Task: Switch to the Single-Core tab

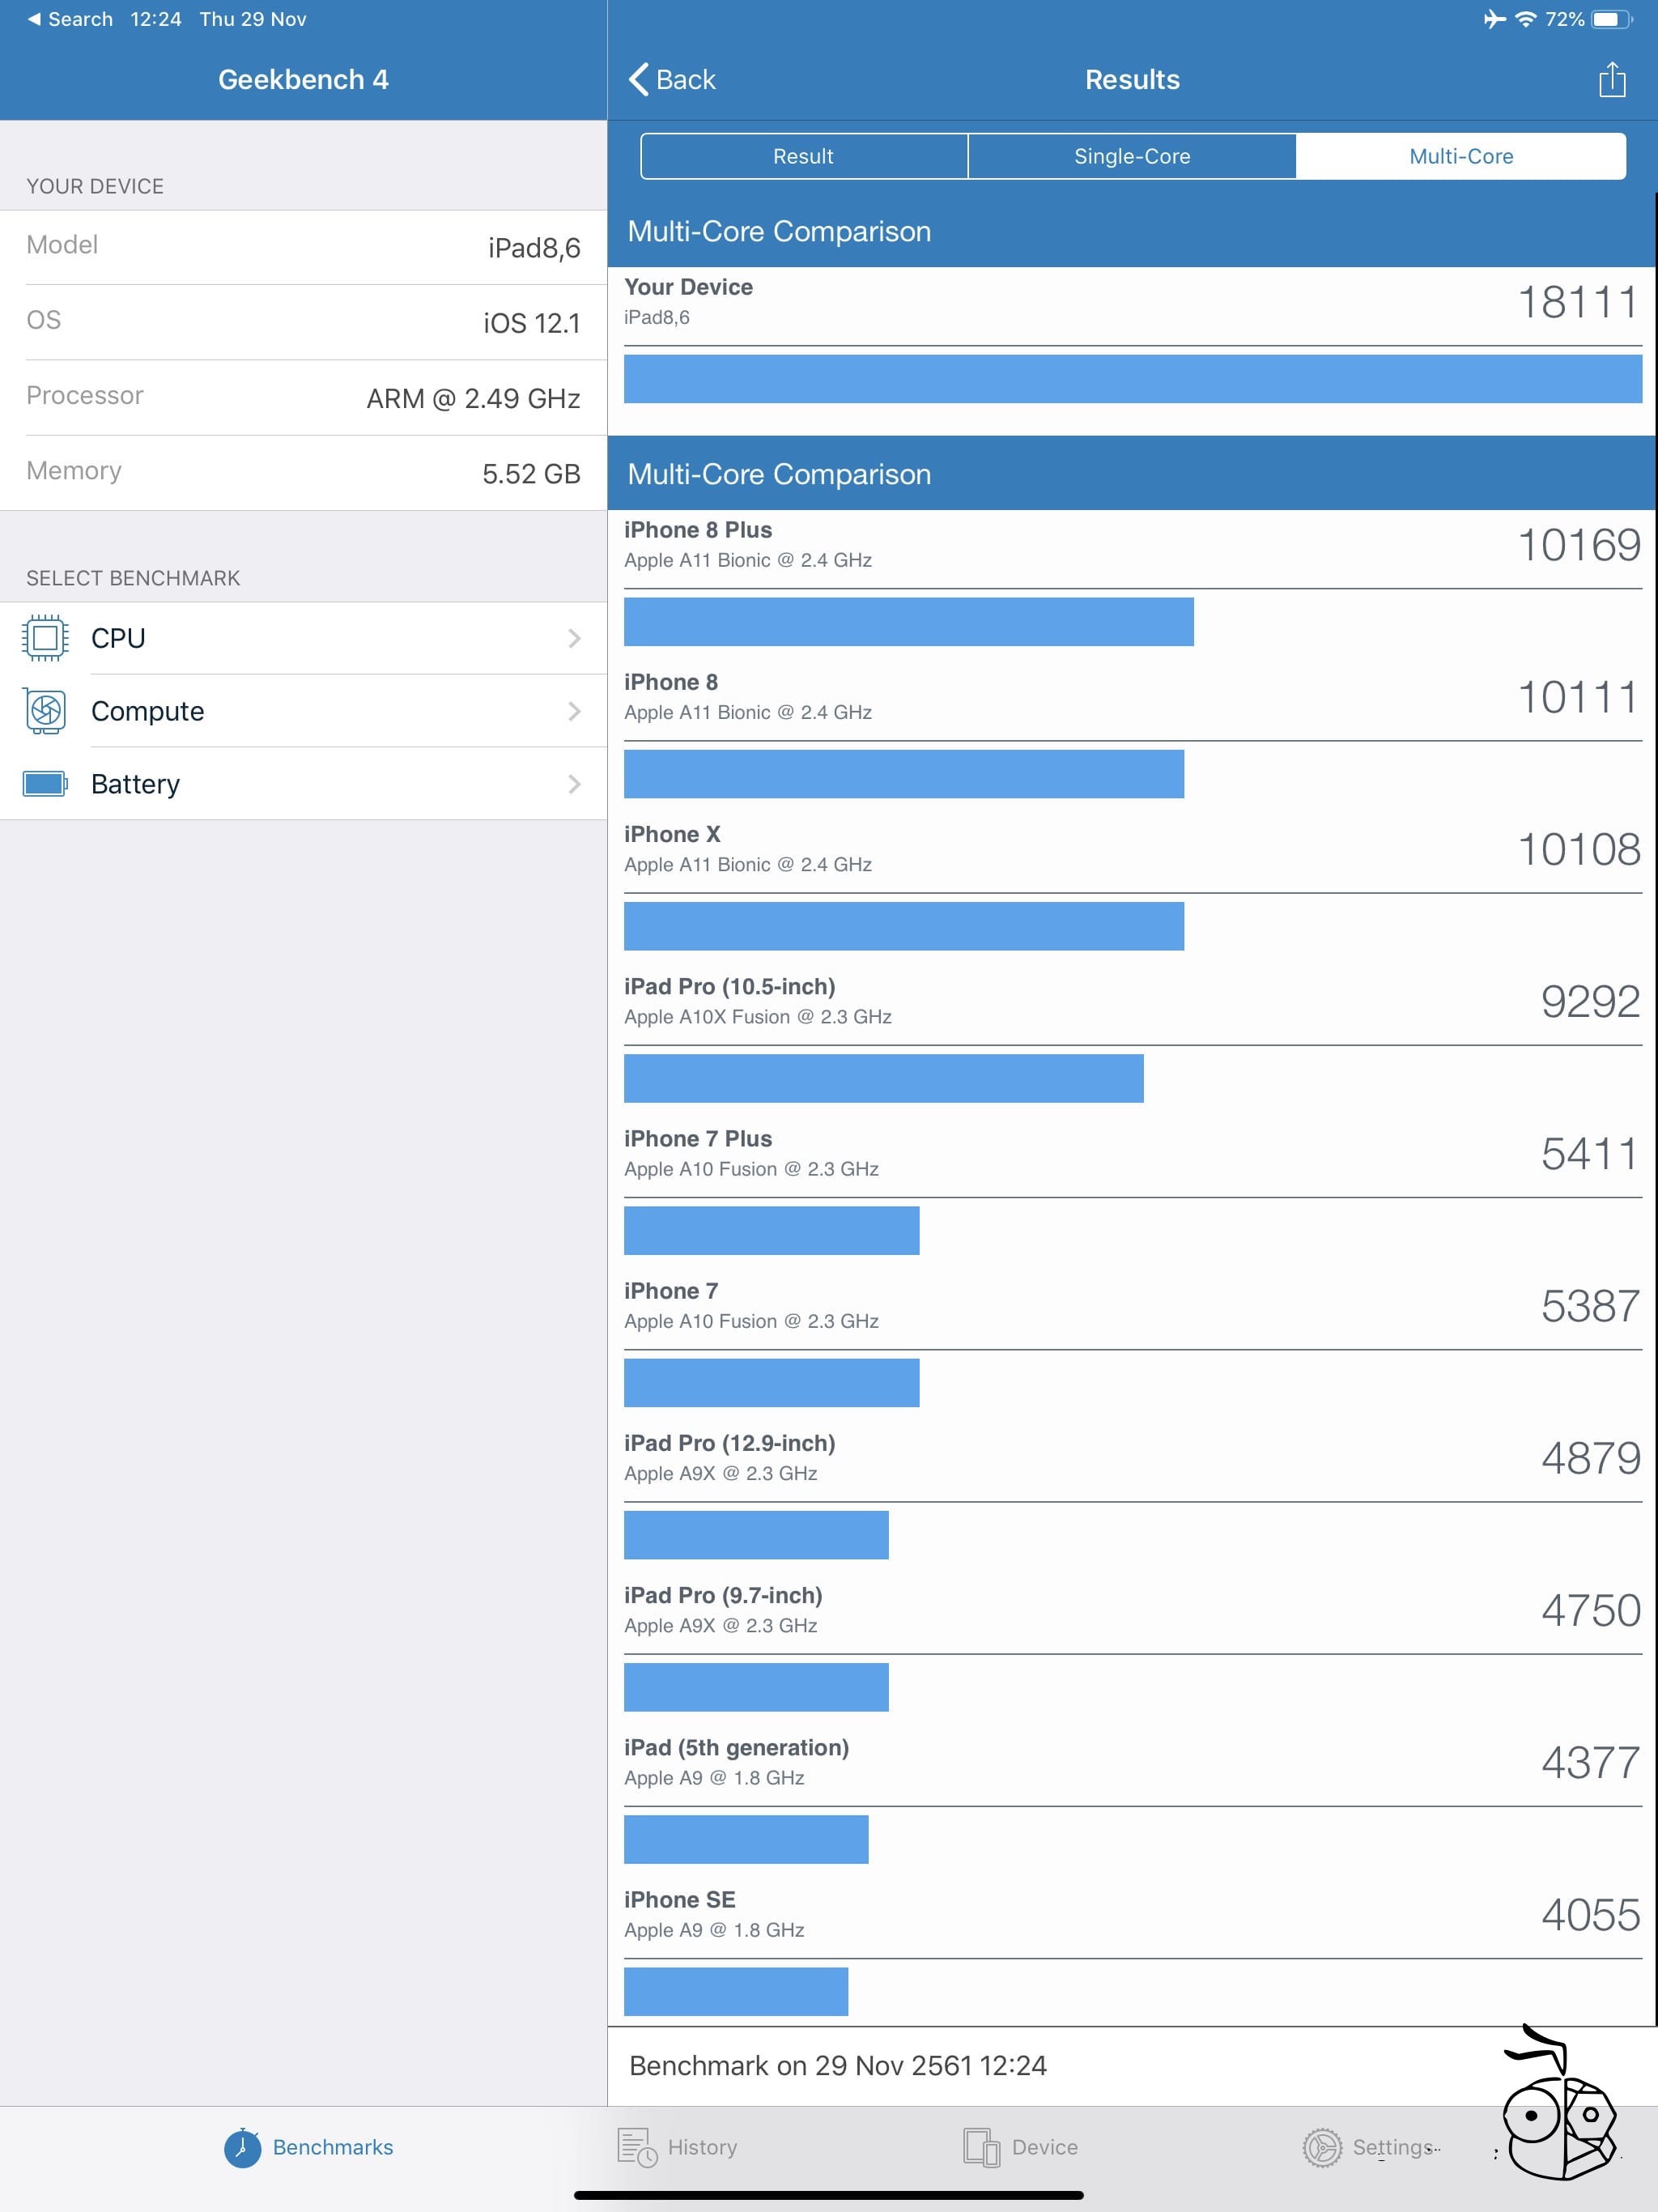Action: [1131, 156]
